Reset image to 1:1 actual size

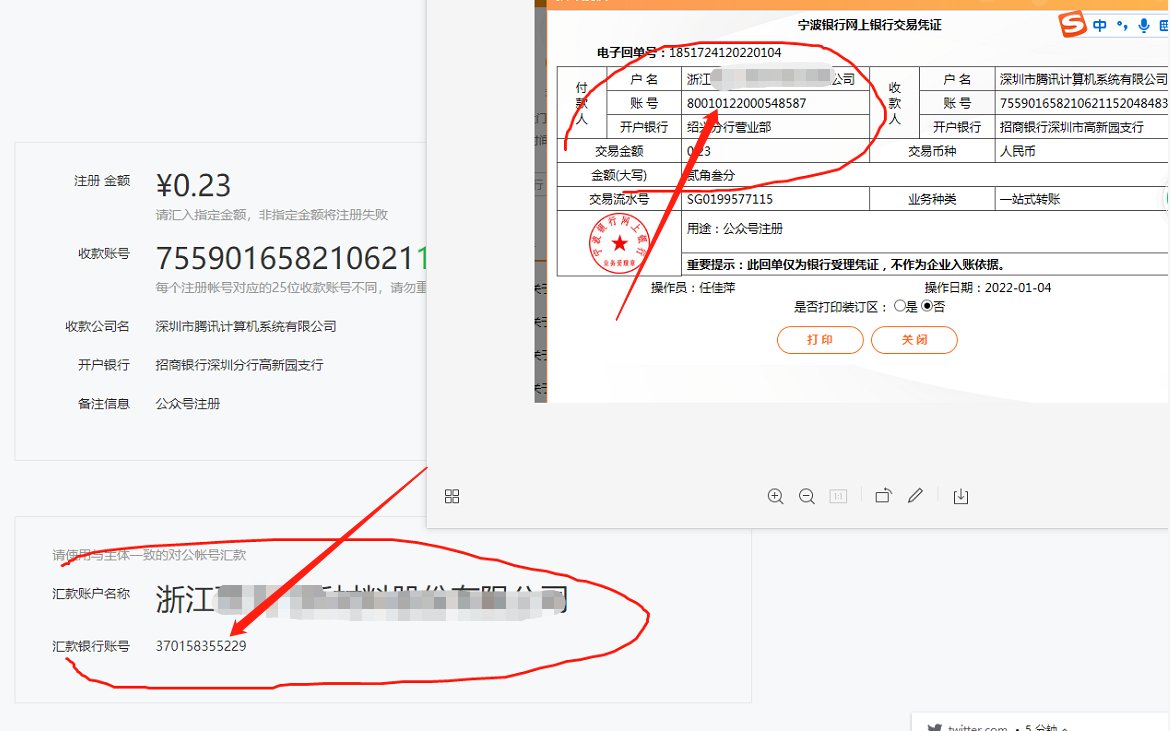click(838, 496)
